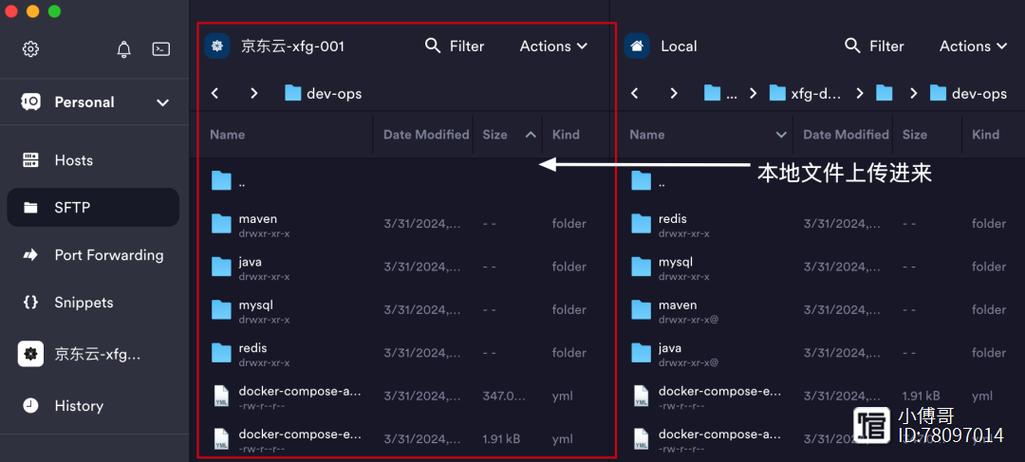Click the Hosts server icon
The height and width of the screenshot is (462, 1025).
pos(31,160)
